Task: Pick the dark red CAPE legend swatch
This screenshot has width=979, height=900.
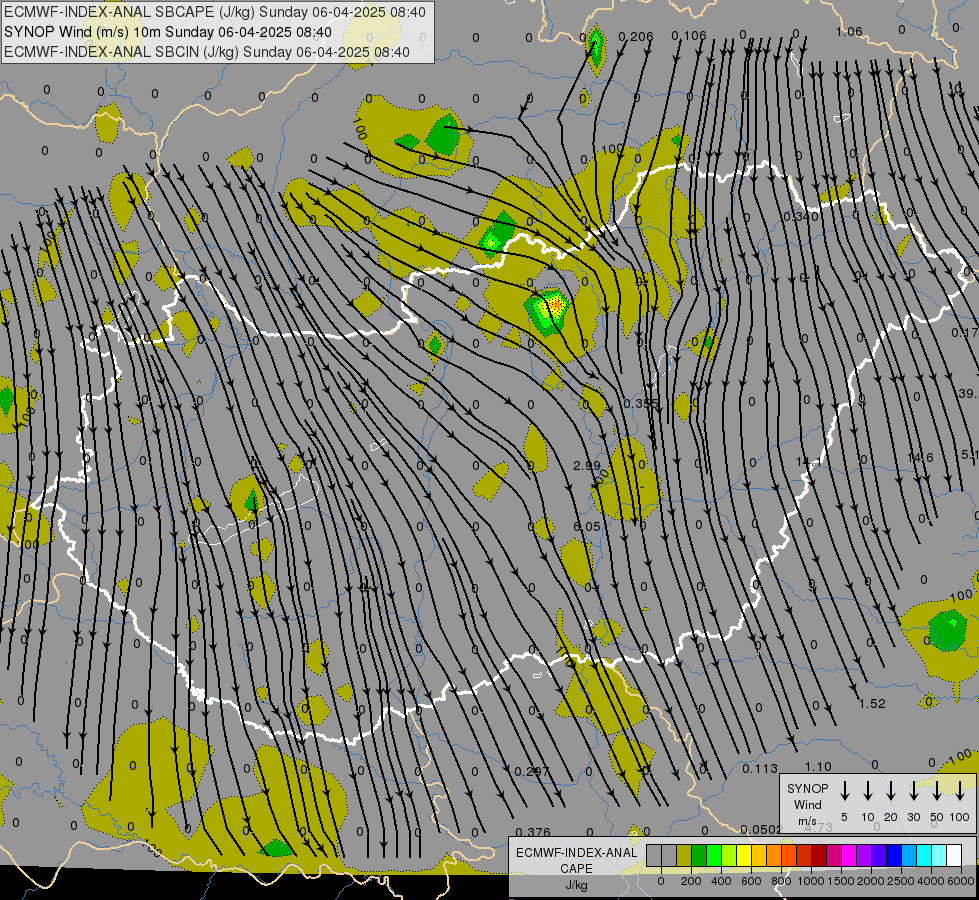Action: [x=819, y=856]
